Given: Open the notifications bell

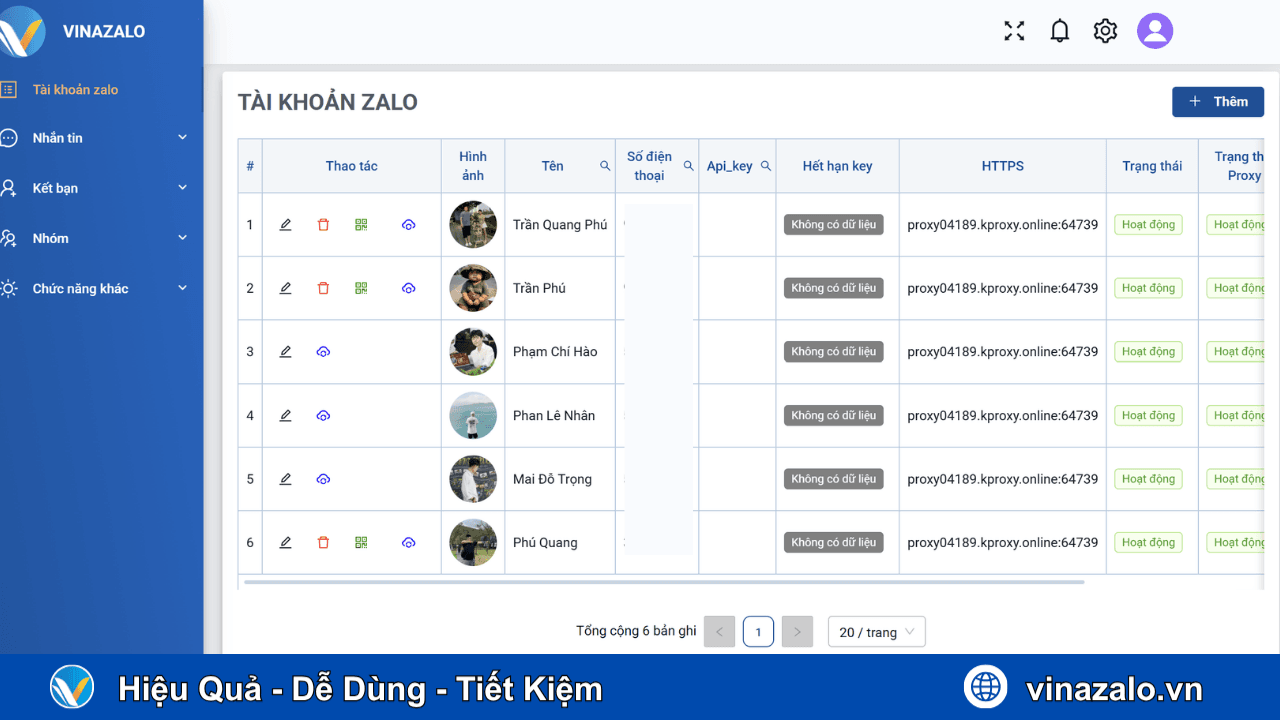Looking at the screenshot, I should pos(1060,31).
